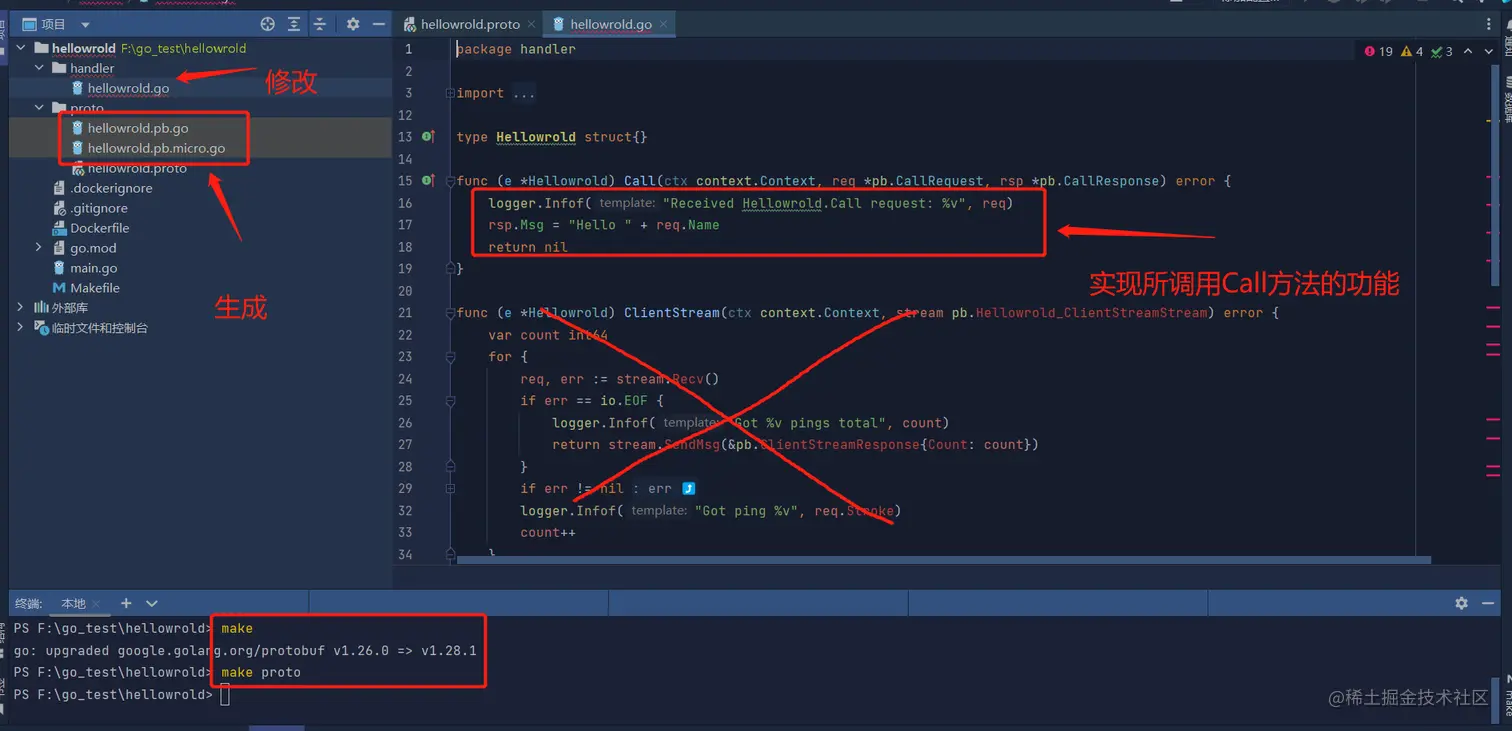The width and height of the screenshot is (1512, 731).
Task: Go to previous highlighted problem arrow
Action: (x=1466, y=51)
